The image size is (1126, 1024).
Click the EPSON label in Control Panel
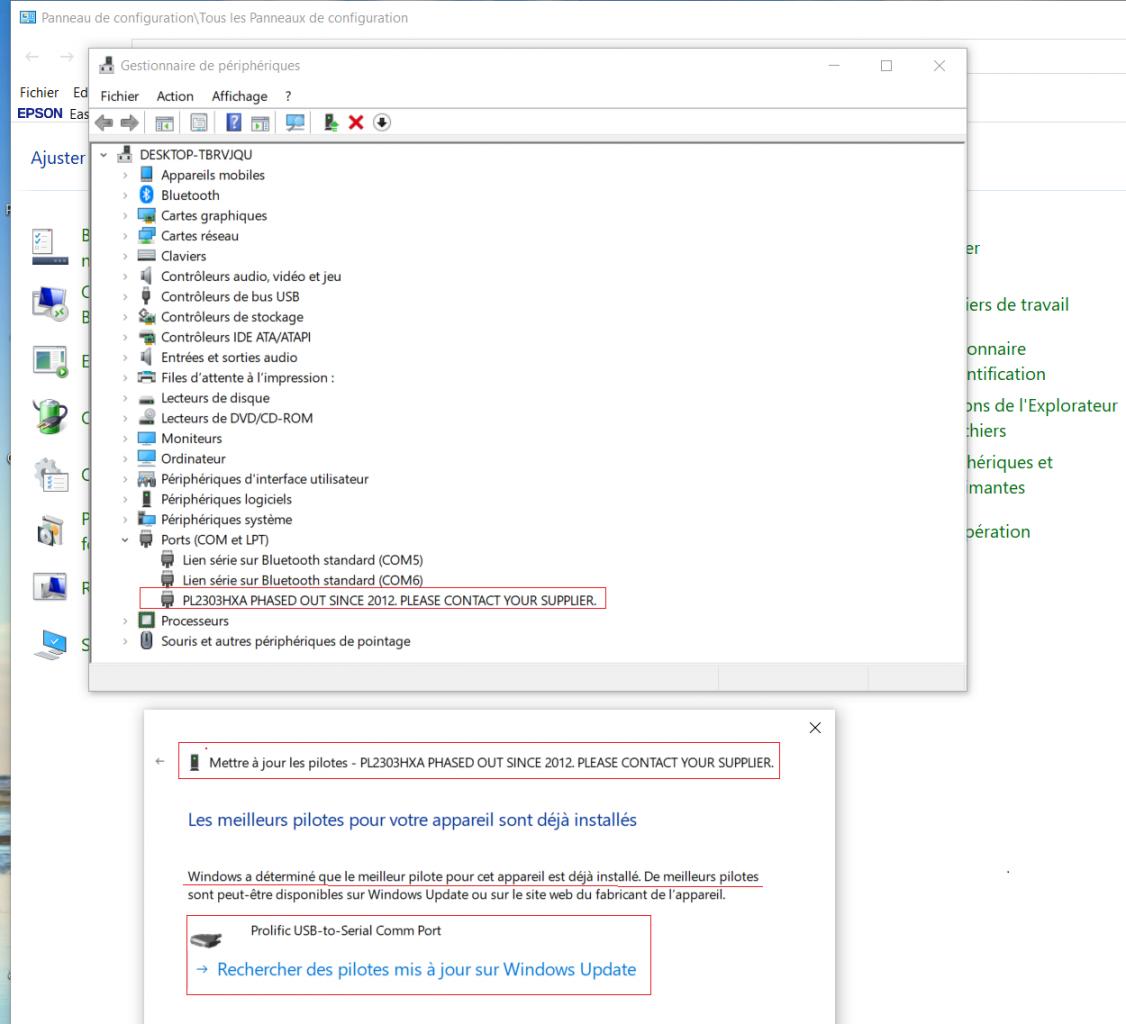coord(40,113)
